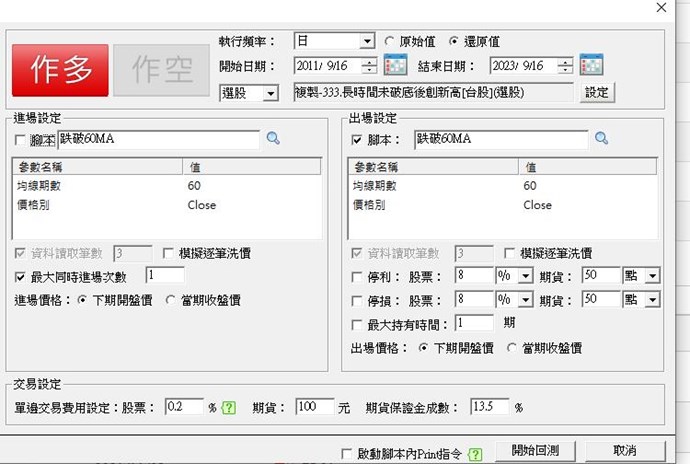Open calendar picker for 開始日期
690x464 pixels.
pos(395,65)
